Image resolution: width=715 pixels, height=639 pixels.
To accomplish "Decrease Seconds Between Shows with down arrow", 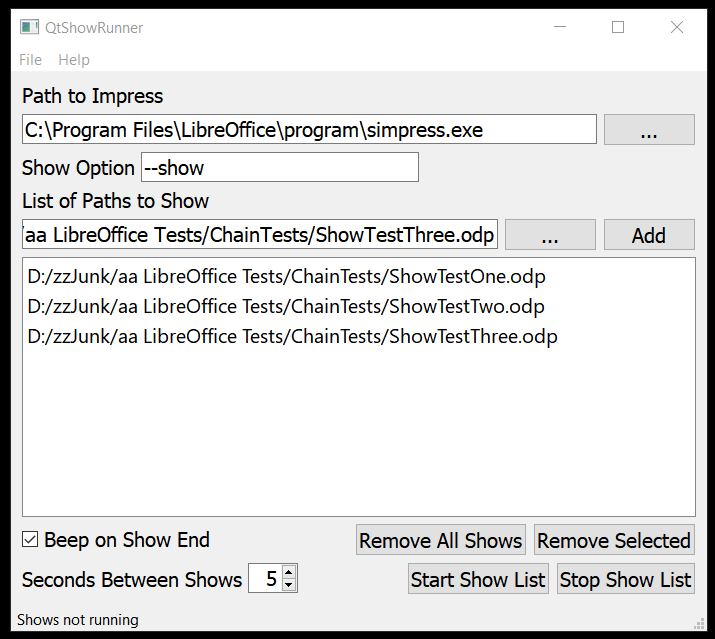I will (x=289, y=585).
